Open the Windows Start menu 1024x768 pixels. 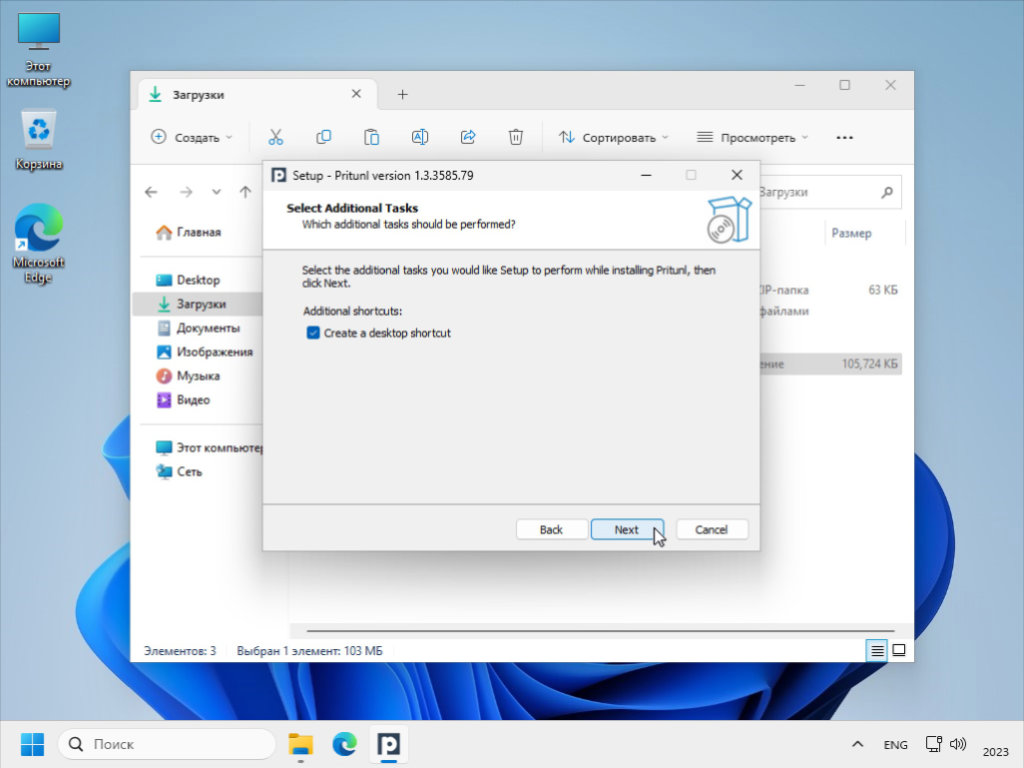pyautogui.click(x=32, y=744)
